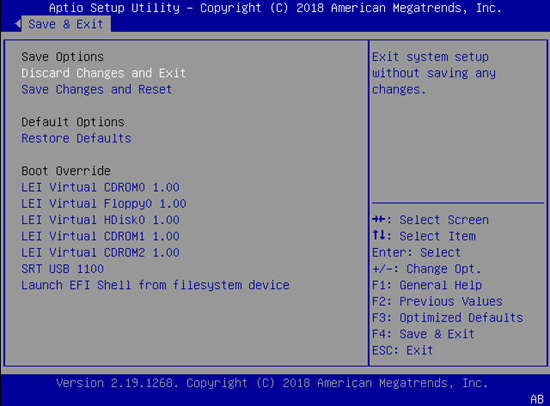This screenshot has width=550, height=406.
Task: Click the Save Options heading
Action: click(x=62, y=57)
